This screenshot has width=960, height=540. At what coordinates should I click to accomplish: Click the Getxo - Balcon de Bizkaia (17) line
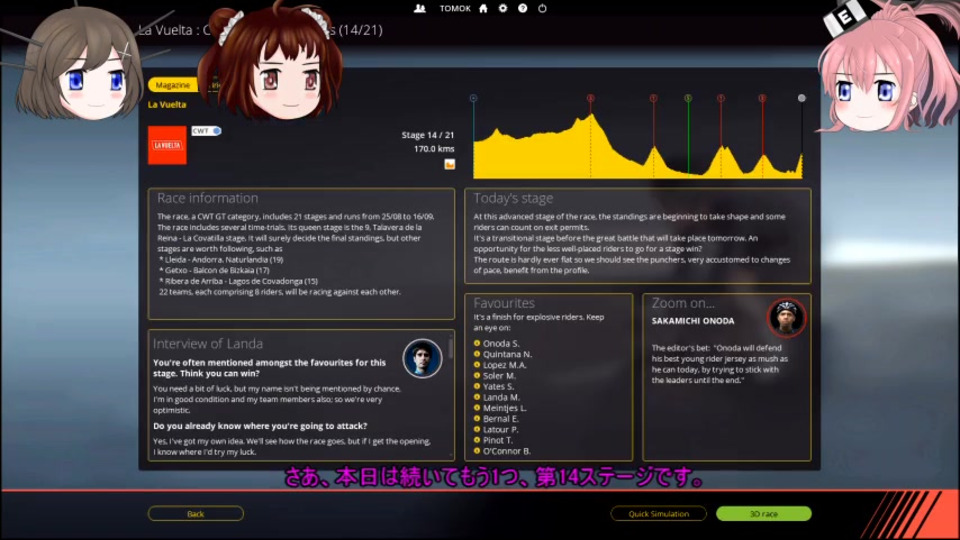(214, 270)
